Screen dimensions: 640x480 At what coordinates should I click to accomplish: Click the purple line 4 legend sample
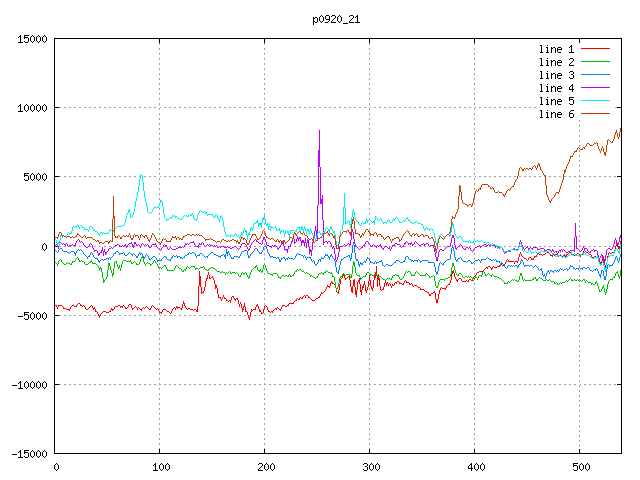[596, 88]
